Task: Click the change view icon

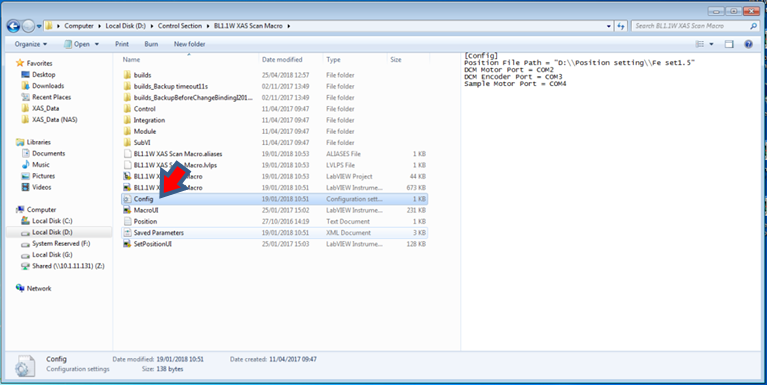Action: click(x=700, y=44)
